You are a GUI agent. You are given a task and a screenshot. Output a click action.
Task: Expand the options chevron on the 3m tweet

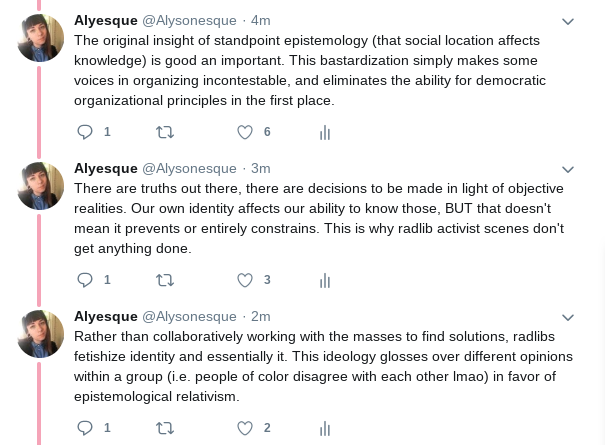[568, 169]
